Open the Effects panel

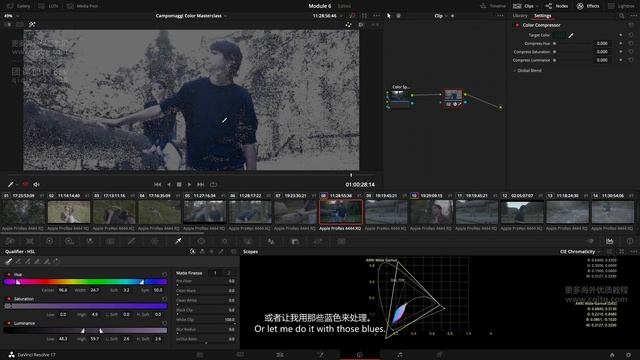[588, 6]
